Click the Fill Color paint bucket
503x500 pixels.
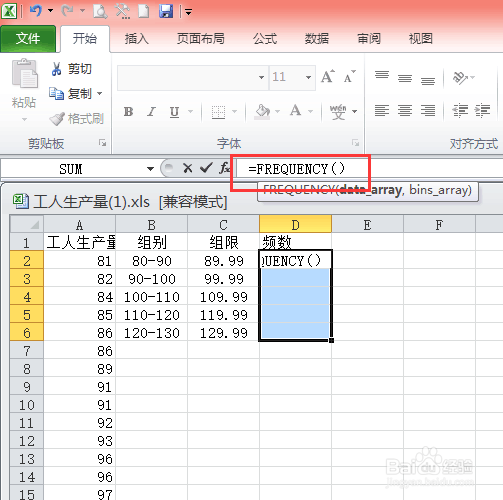click(x=262, y=111)
